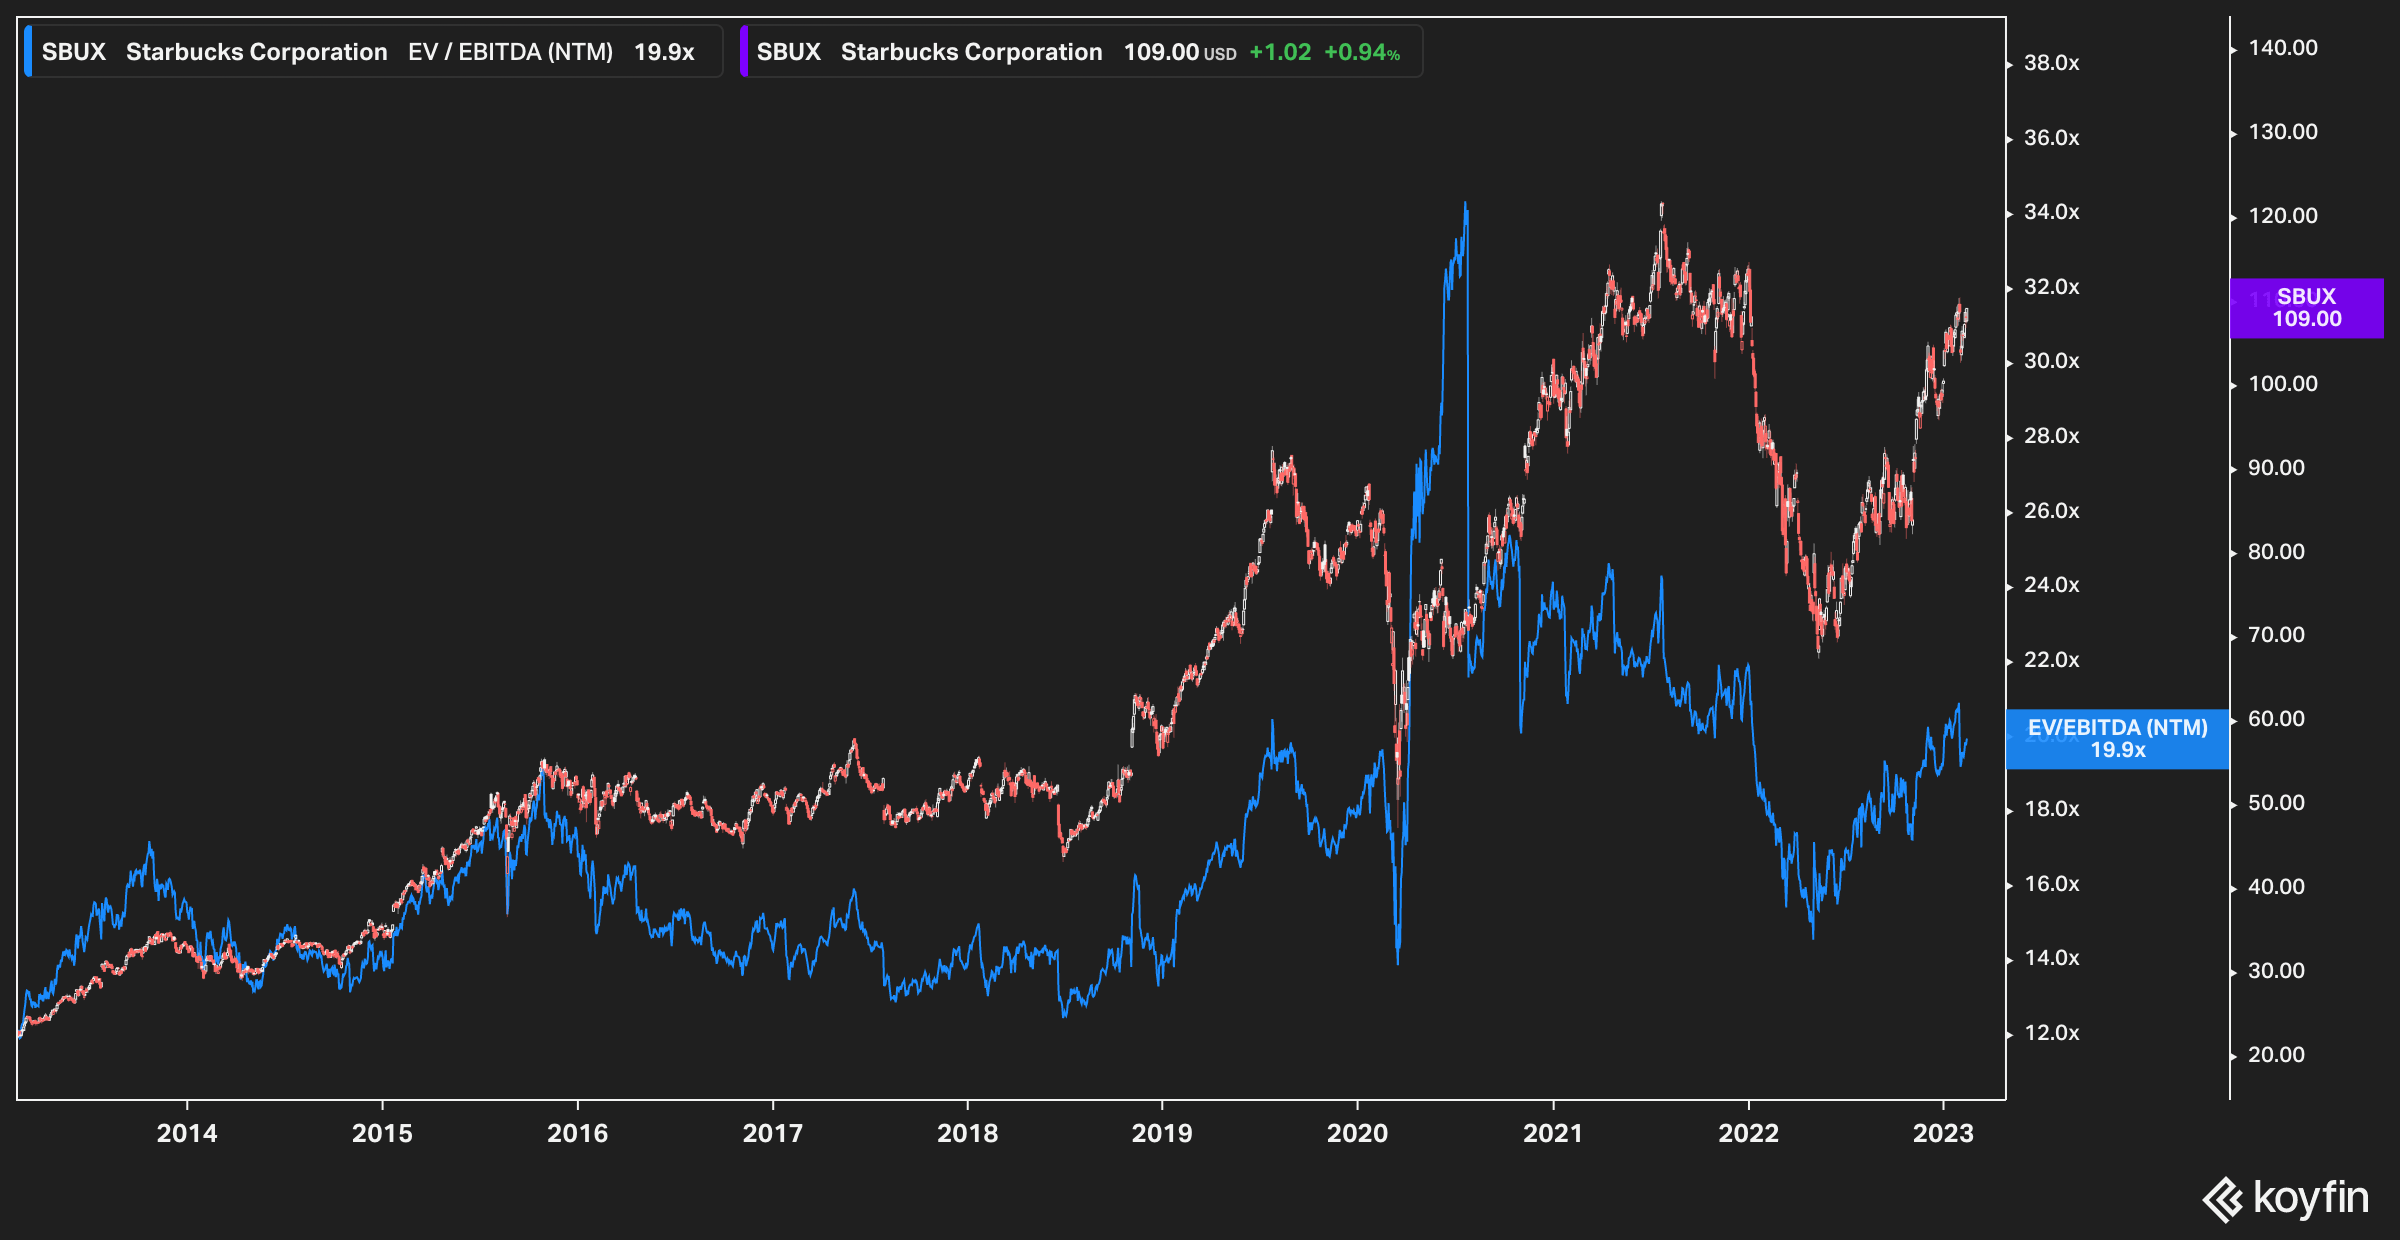Click the 2014 label on the time axis
The height and width of the screenshot is (1240, 2400).
click(x=187, y=1134)
